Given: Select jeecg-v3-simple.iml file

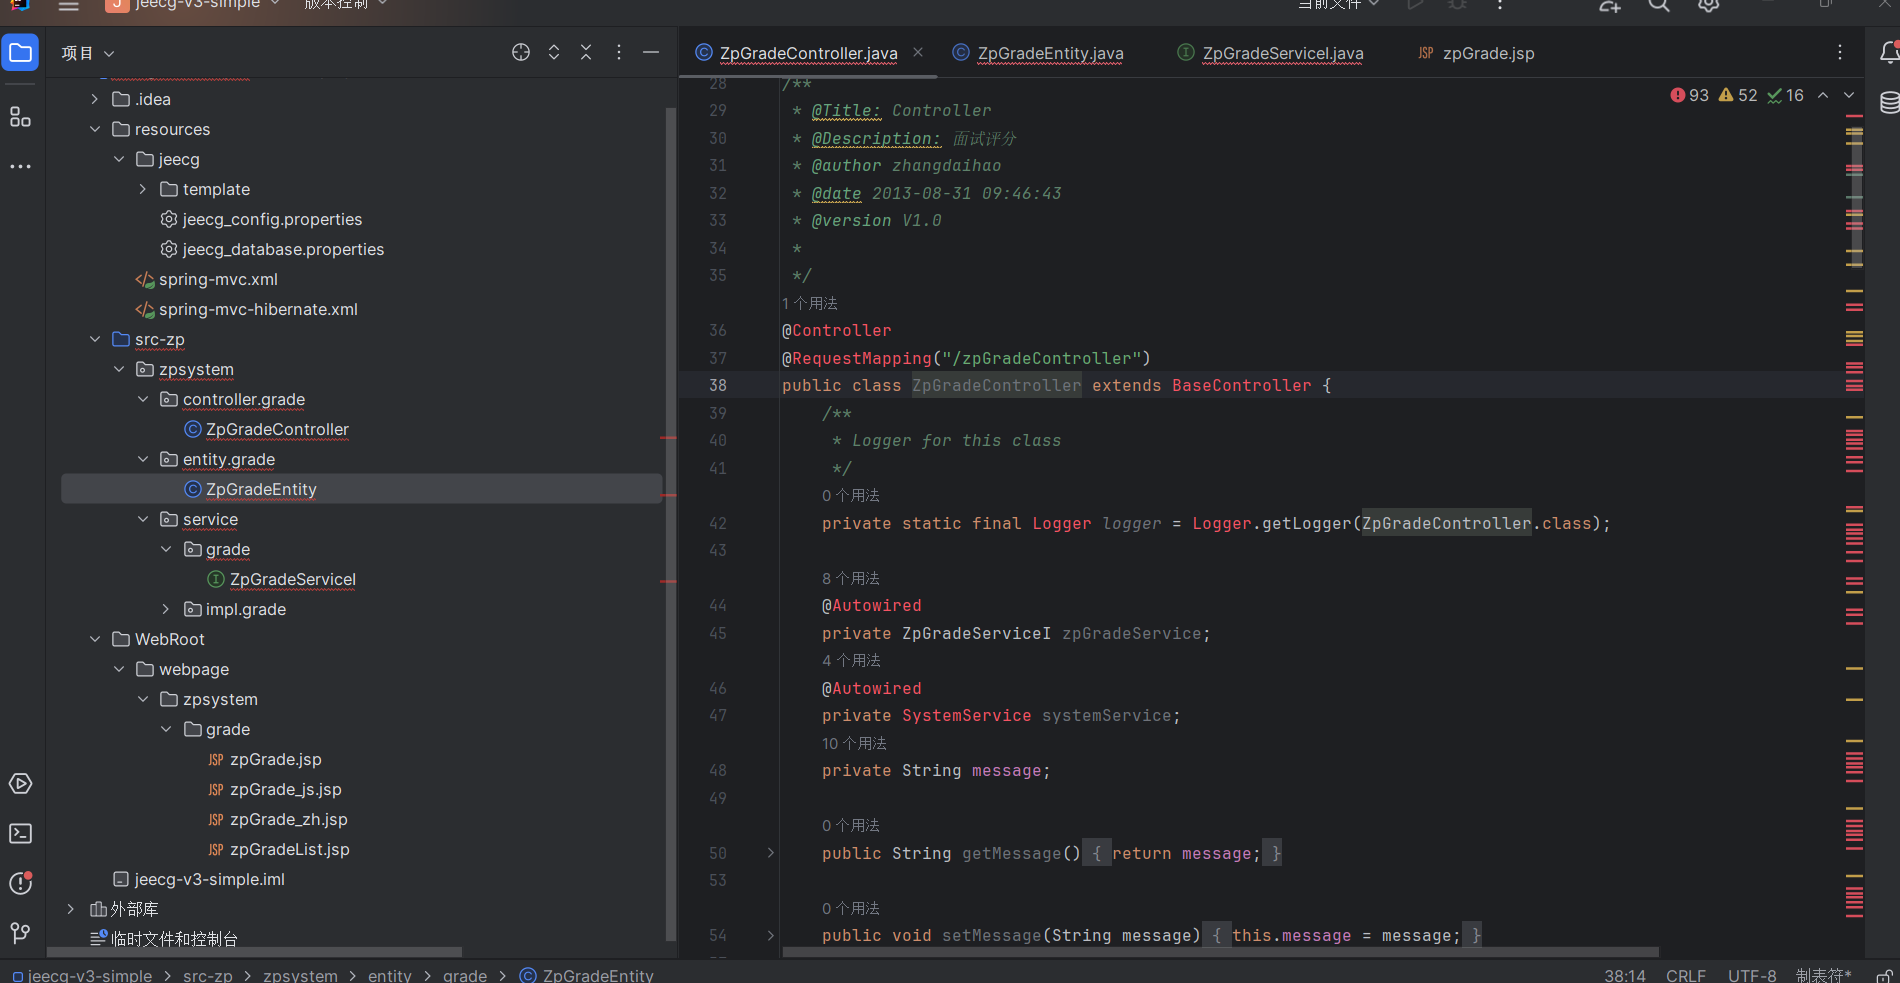Looking at the screenshot, I should [210, 879].
